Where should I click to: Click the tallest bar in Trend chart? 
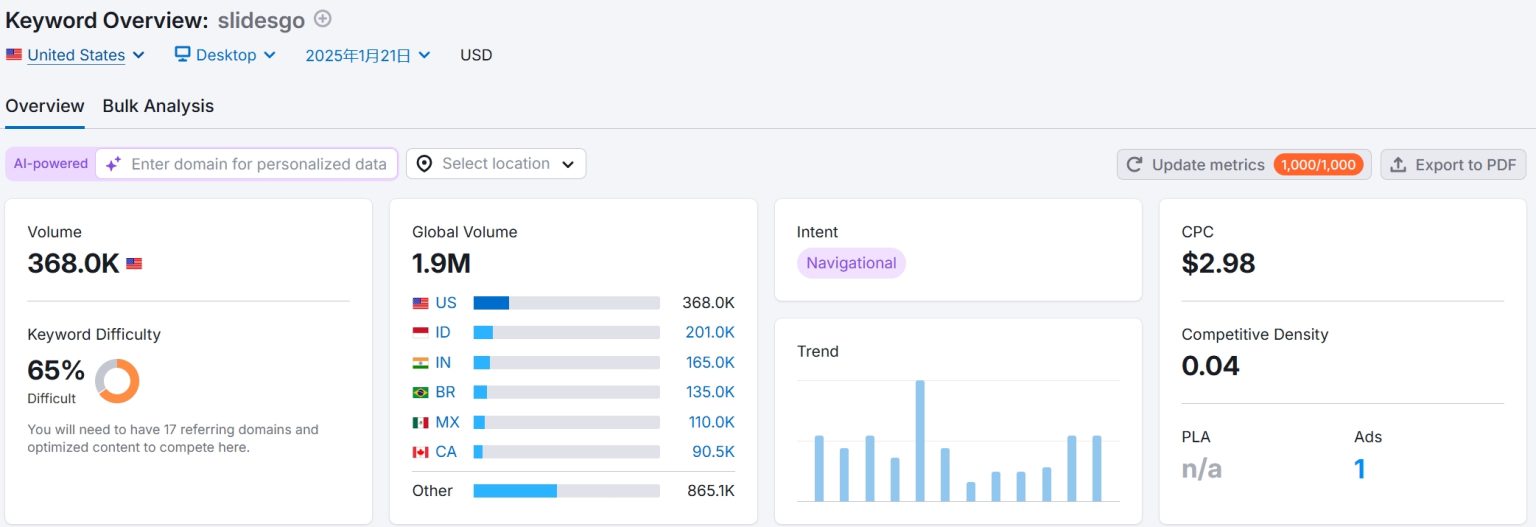tap(920, 440)
